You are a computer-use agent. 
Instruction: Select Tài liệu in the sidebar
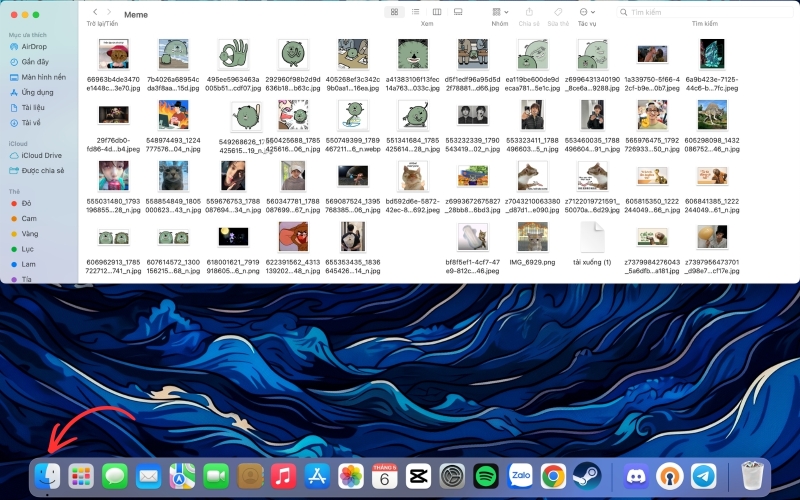pyautogui.click(x=33, y=108)
